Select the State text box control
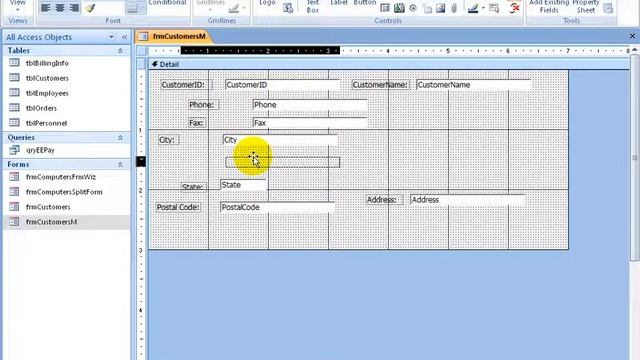The width and height of the screenshot is (640, 360). click(244, 185)
